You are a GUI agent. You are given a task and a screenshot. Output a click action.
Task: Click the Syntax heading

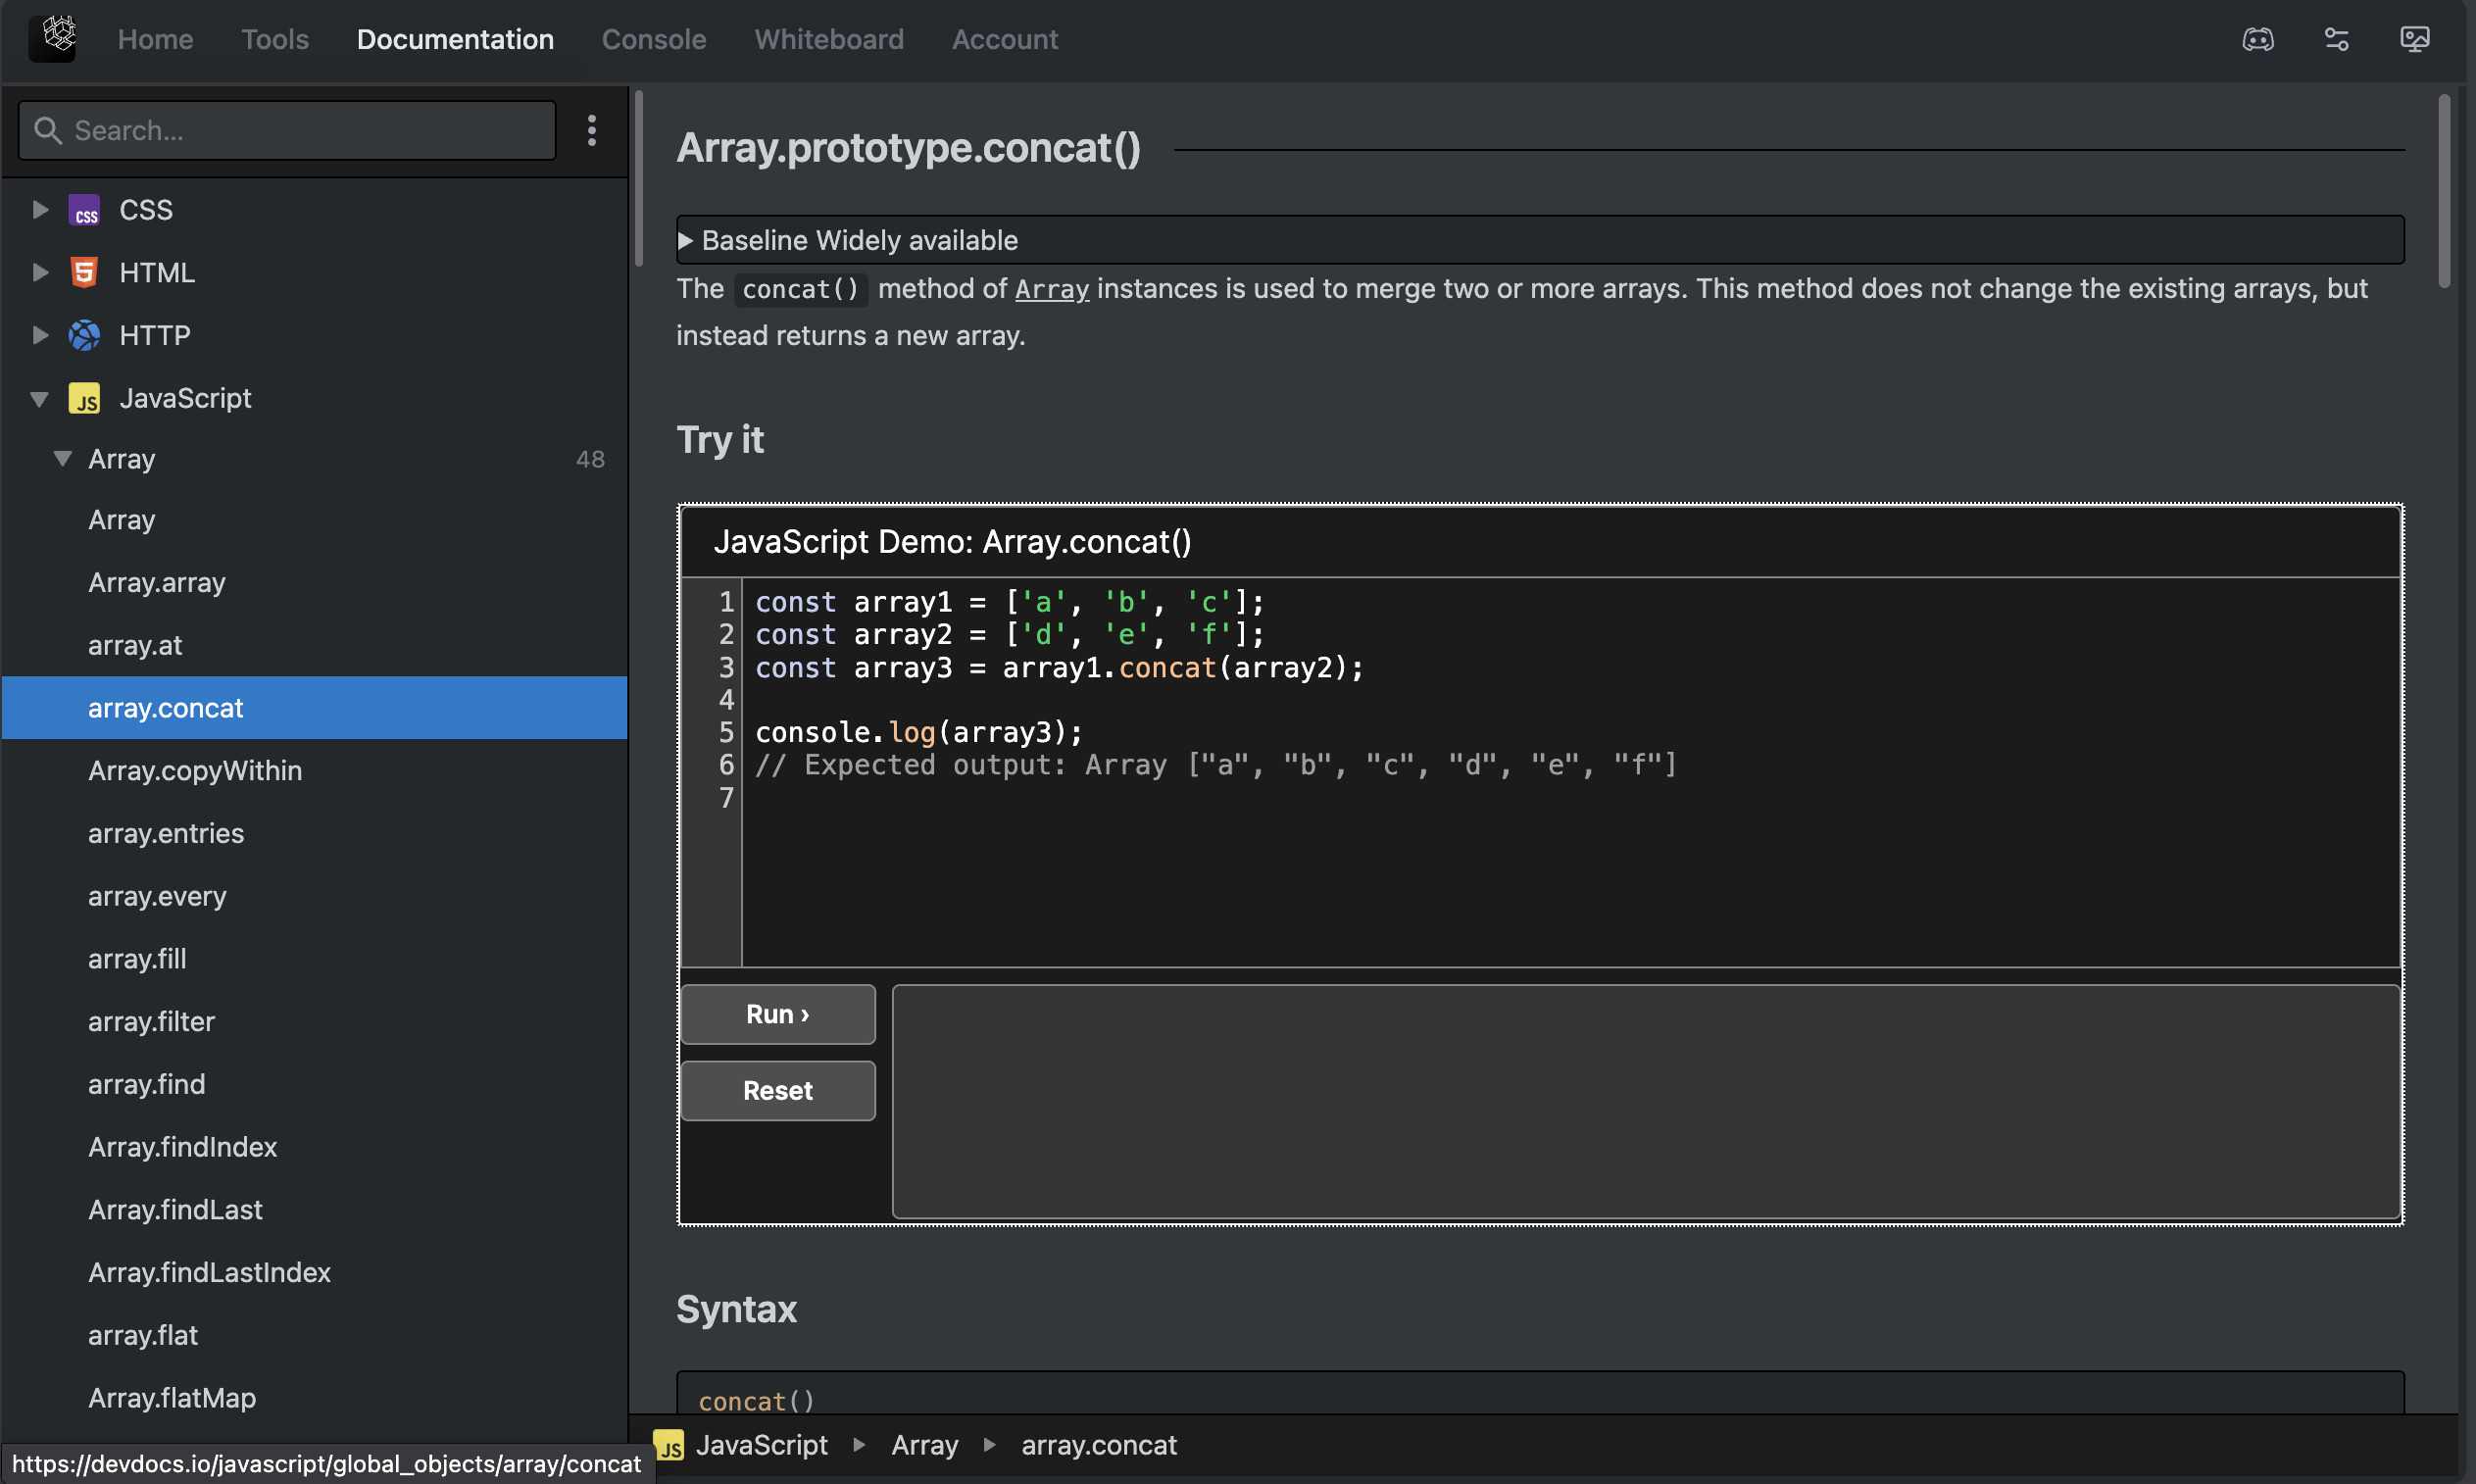pos(736,1310)
